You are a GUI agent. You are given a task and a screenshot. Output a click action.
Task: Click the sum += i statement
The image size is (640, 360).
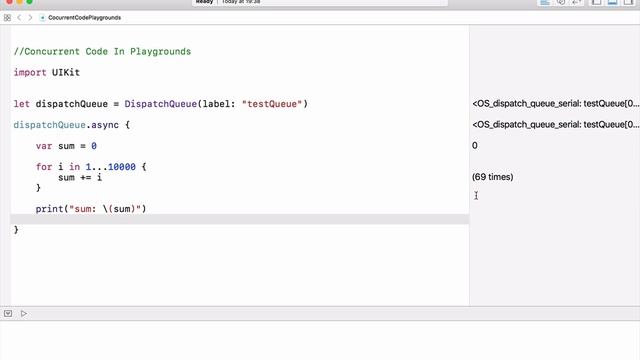coord(80,177)
